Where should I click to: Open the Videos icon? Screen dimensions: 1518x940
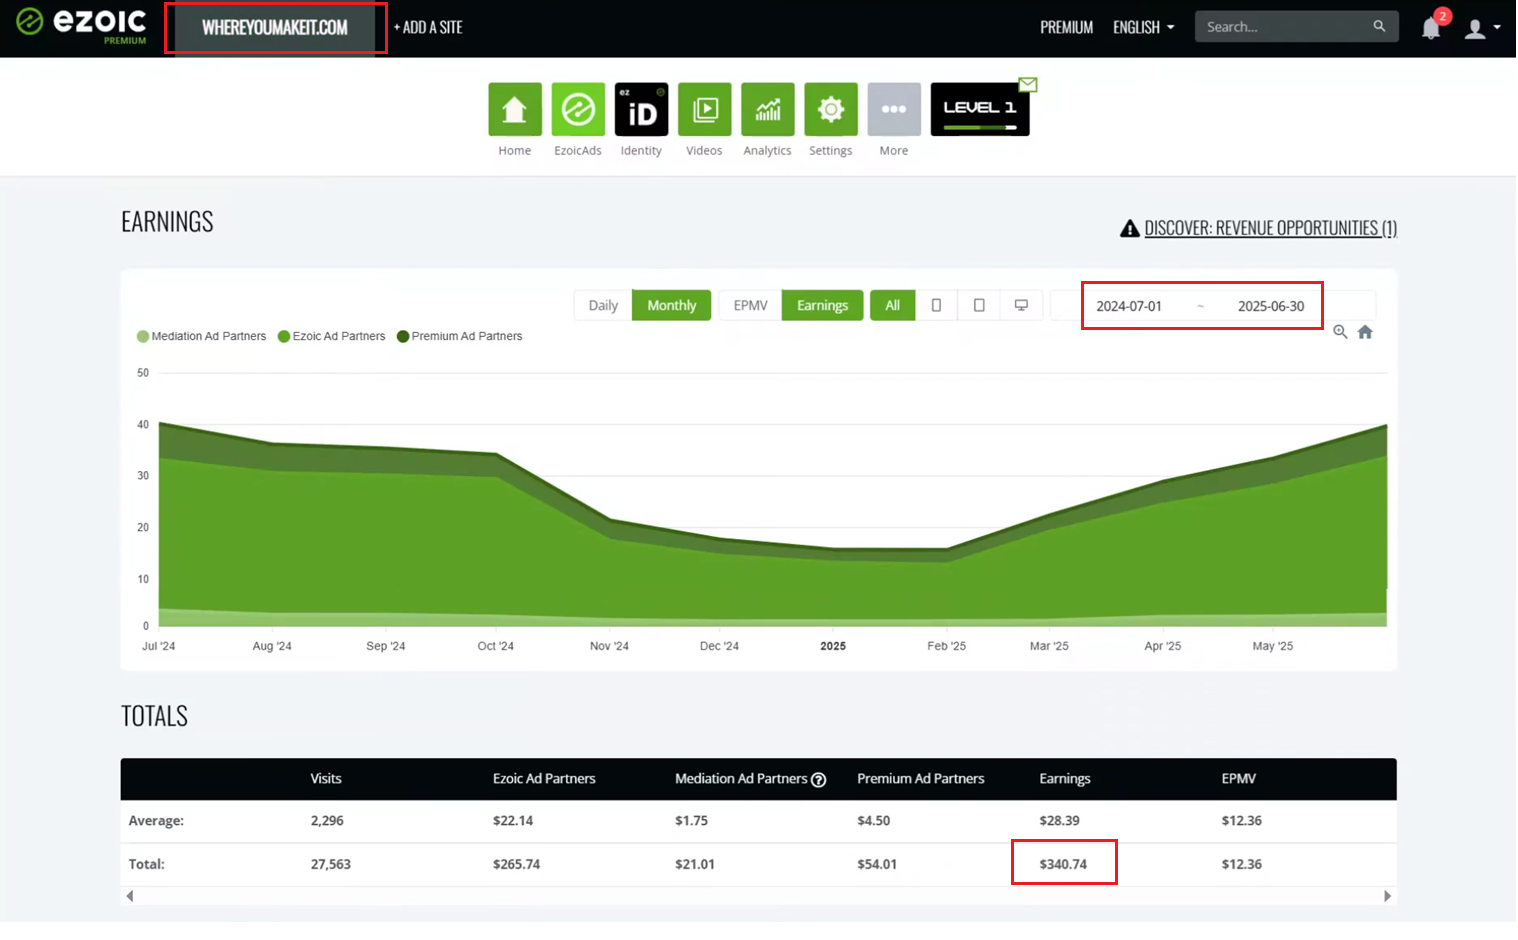pyautogui.click(x=705, y=109)
